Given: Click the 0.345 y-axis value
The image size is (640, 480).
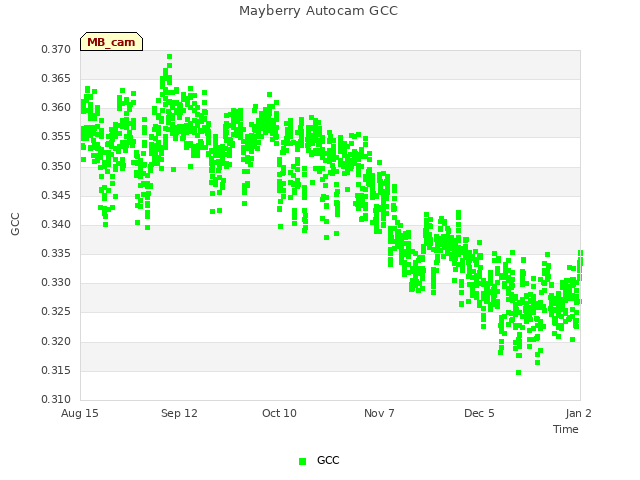Looking at the screenshot, I should [x=56, y=196].
